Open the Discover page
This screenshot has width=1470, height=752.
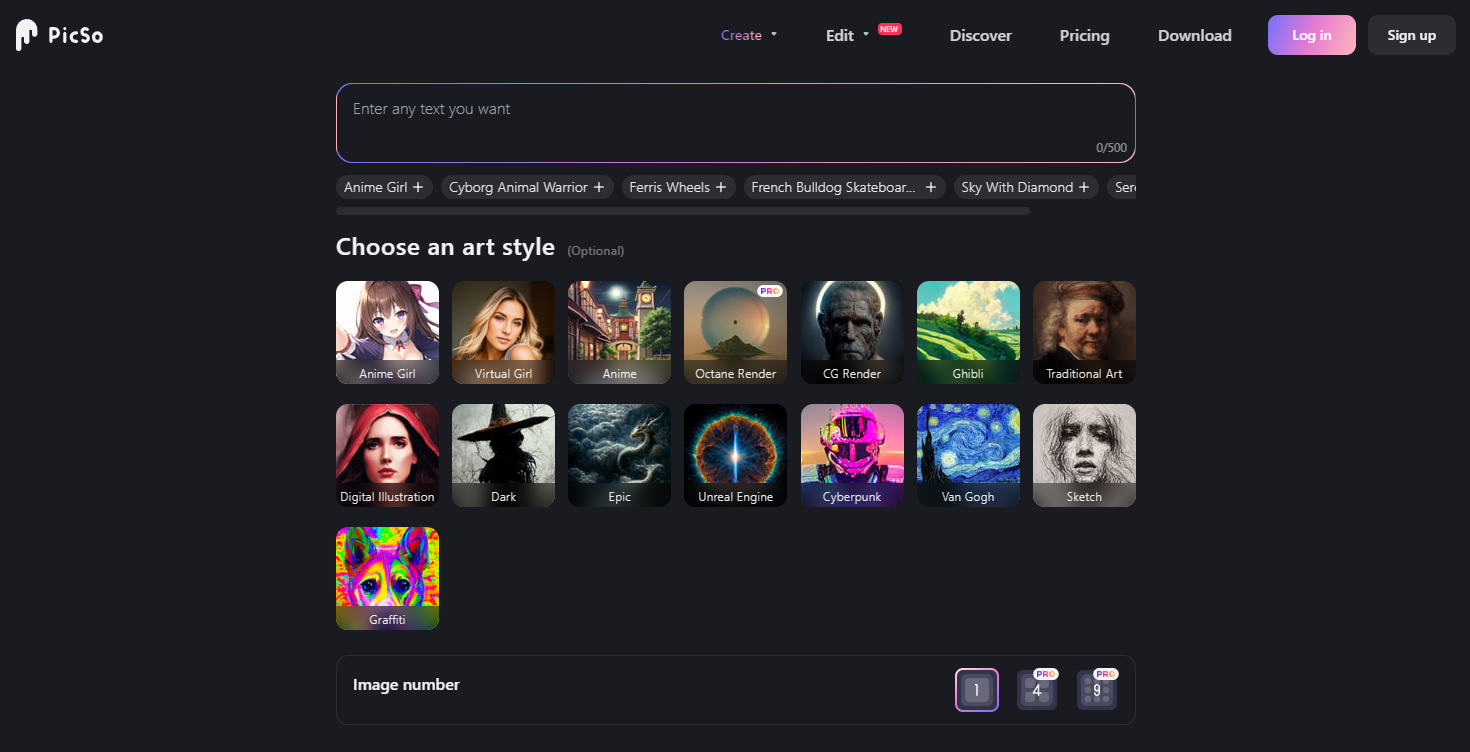click(980, 35)
